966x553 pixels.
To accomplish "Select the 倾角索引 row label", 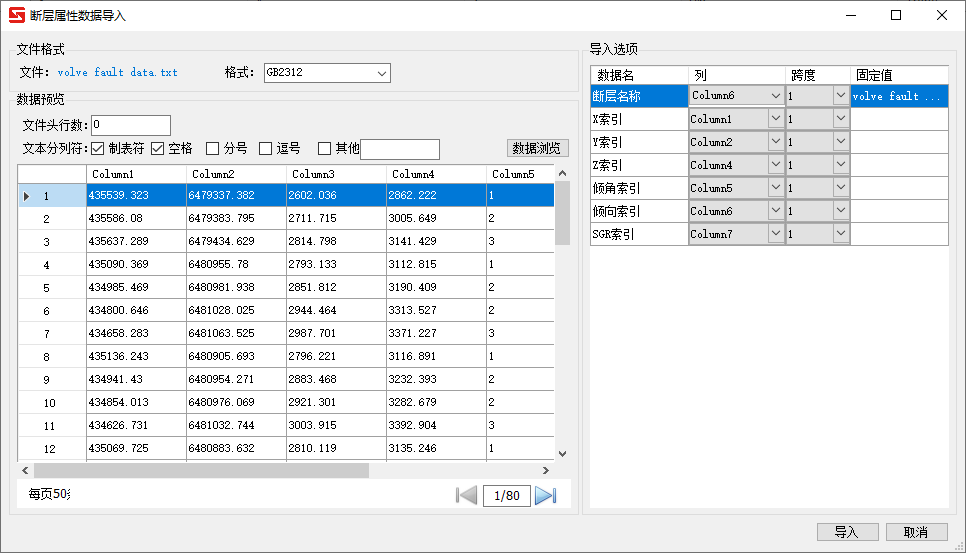I will (x=639, y=188).
